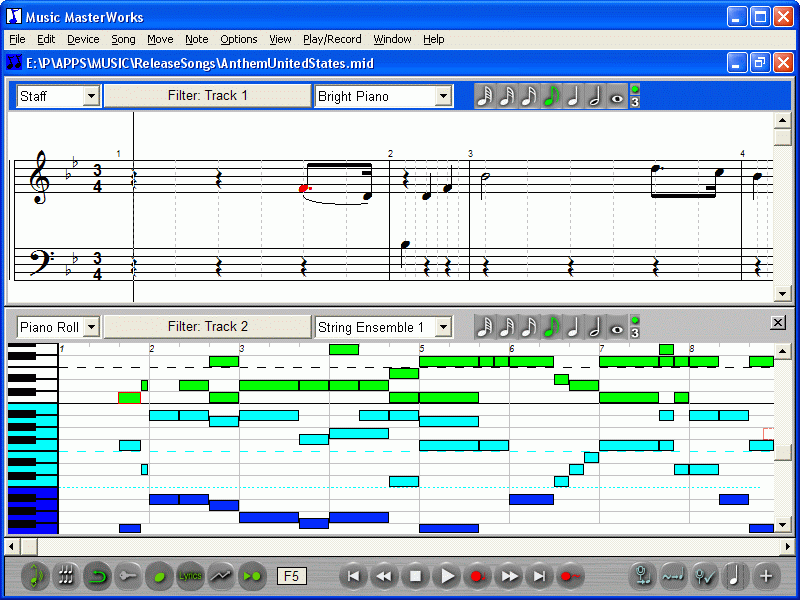
Task: Open the File menu
Action: pyautogui.click(x=17, y=39)
